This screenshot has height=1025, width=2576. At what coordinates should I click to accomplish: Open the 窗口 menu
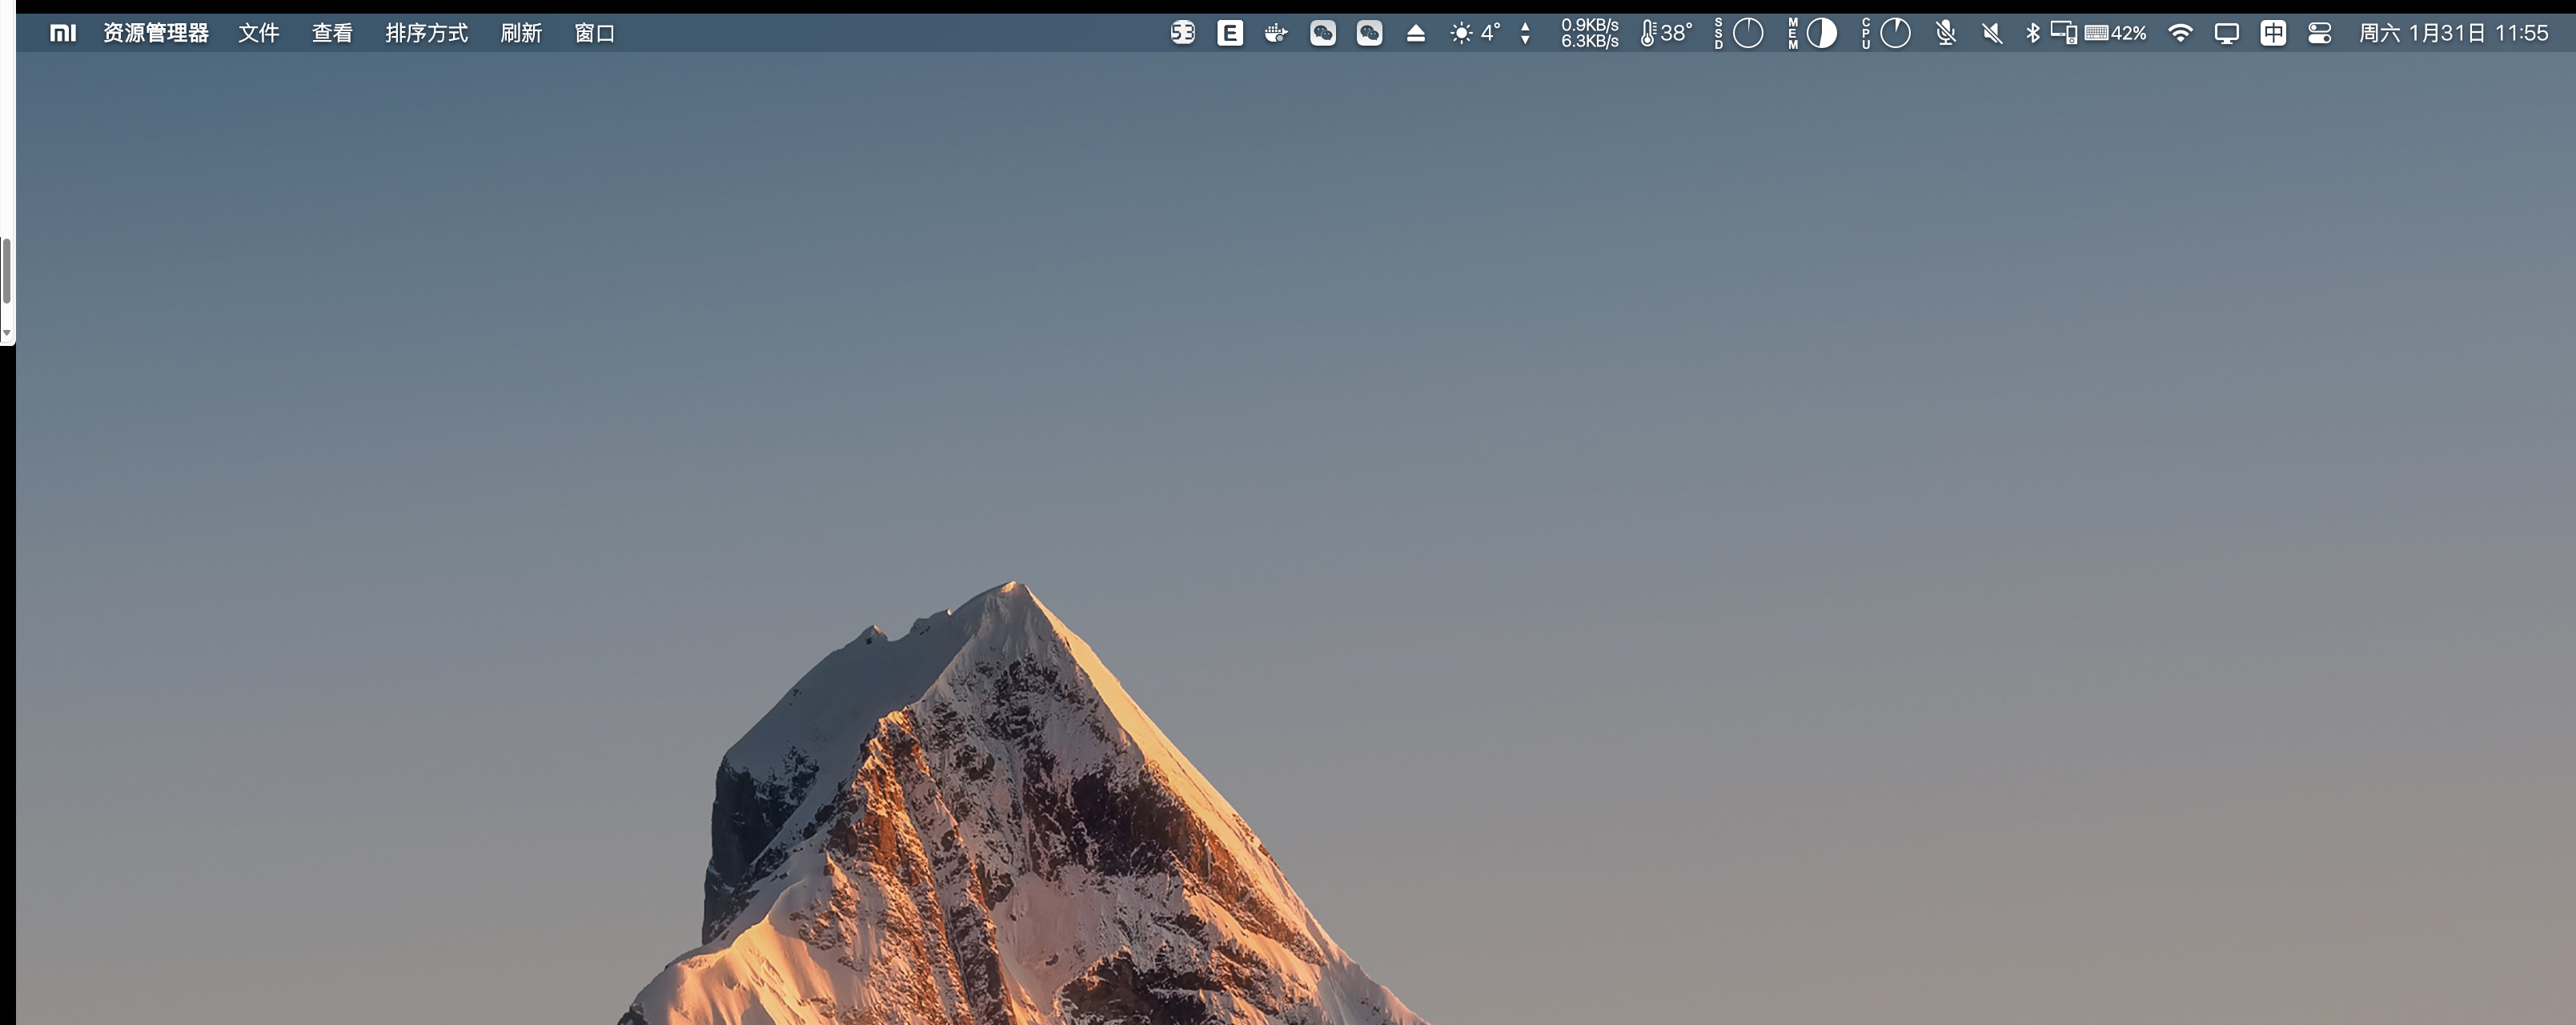tap(594, 33)
